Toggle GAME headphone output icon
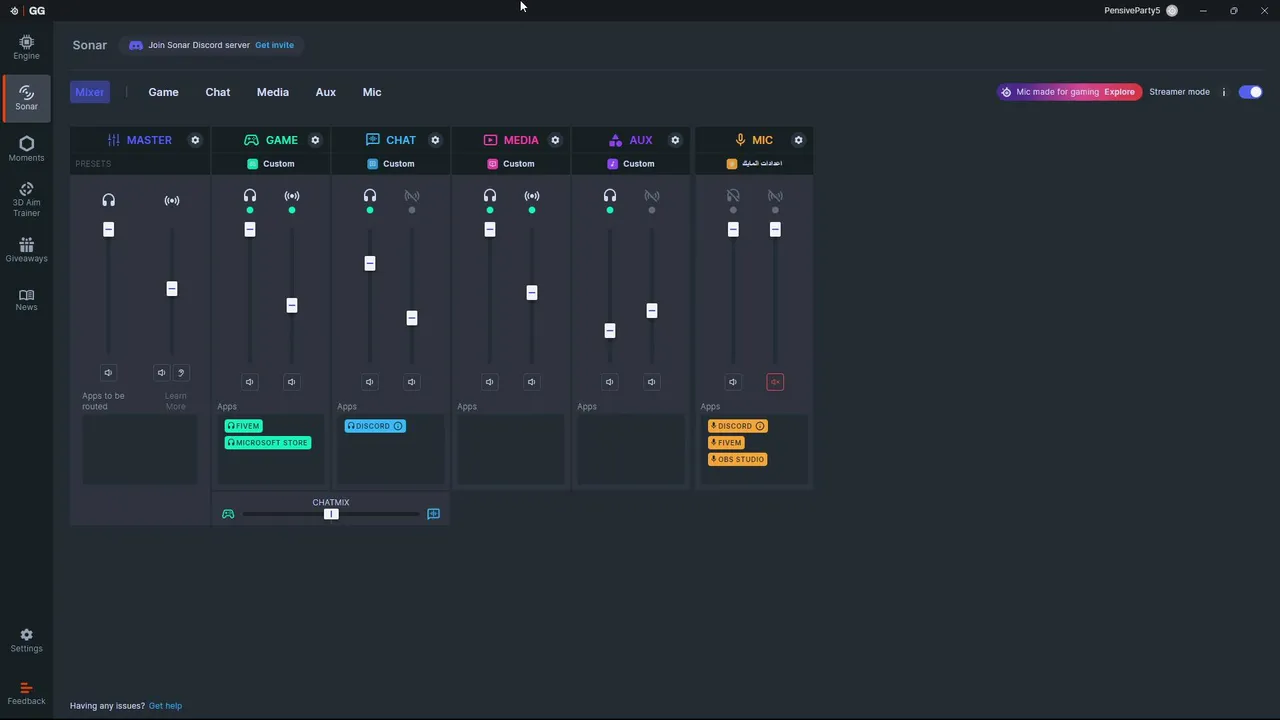The height and width of the screenshot is (720, 1280). coord(250,196)
